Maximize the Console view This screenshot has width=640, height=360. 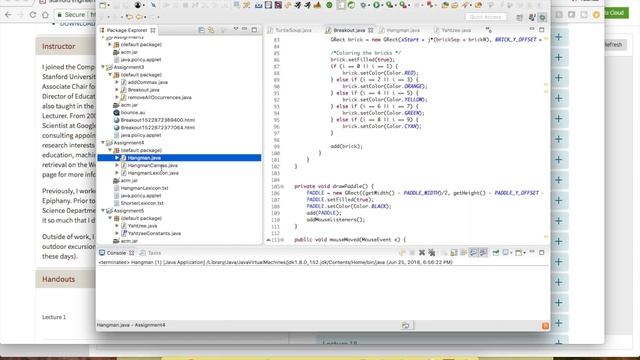click(542, 252)
